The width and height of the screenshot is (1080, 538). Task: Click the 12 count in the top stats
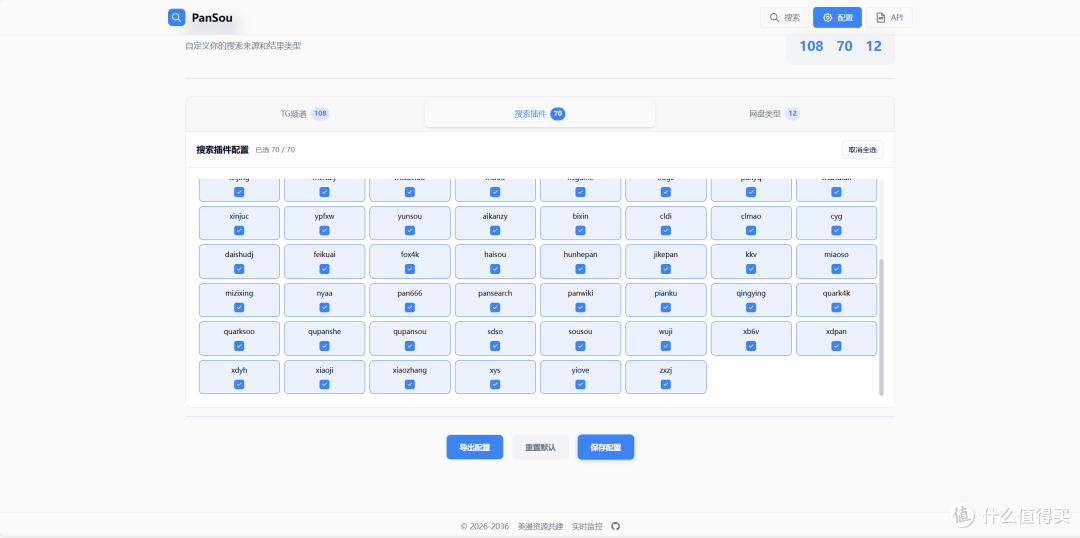pyautogui.click(x=873, y=46)
